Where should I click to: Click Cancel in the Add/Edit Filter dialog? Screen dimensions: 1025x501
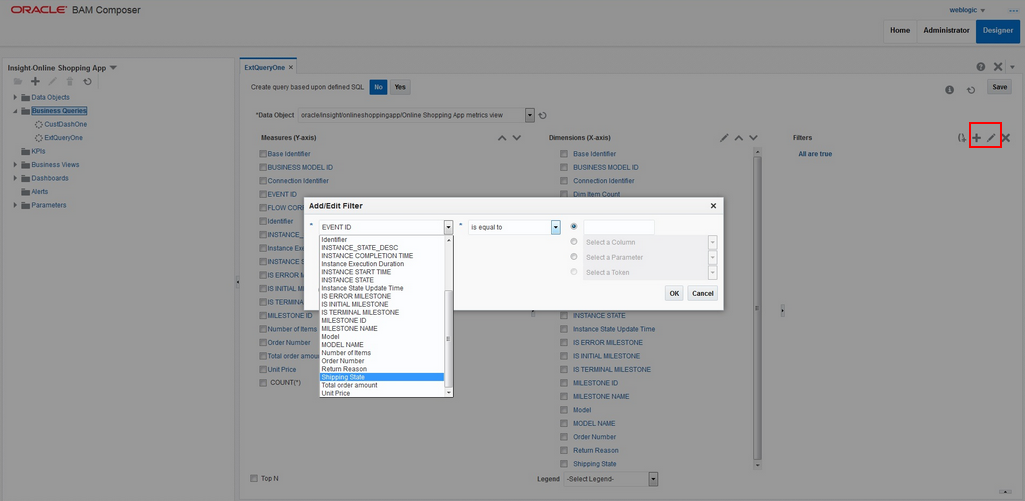pos(702,294)
